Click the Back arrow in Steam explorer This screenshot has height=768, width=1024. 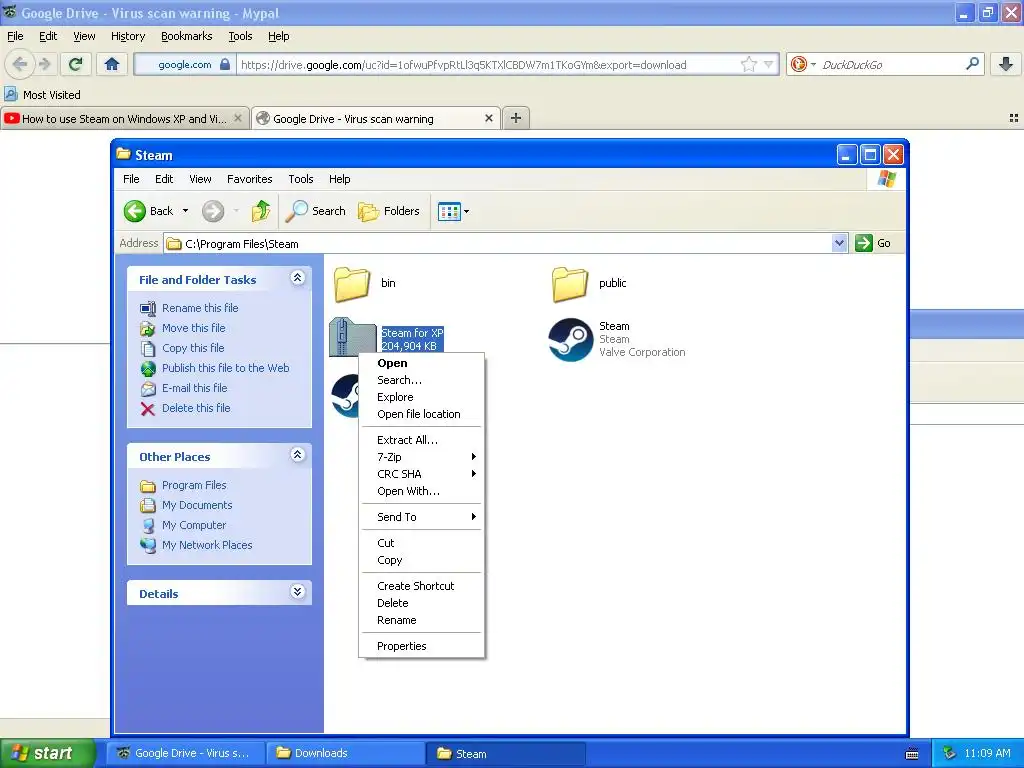[135, 211]
